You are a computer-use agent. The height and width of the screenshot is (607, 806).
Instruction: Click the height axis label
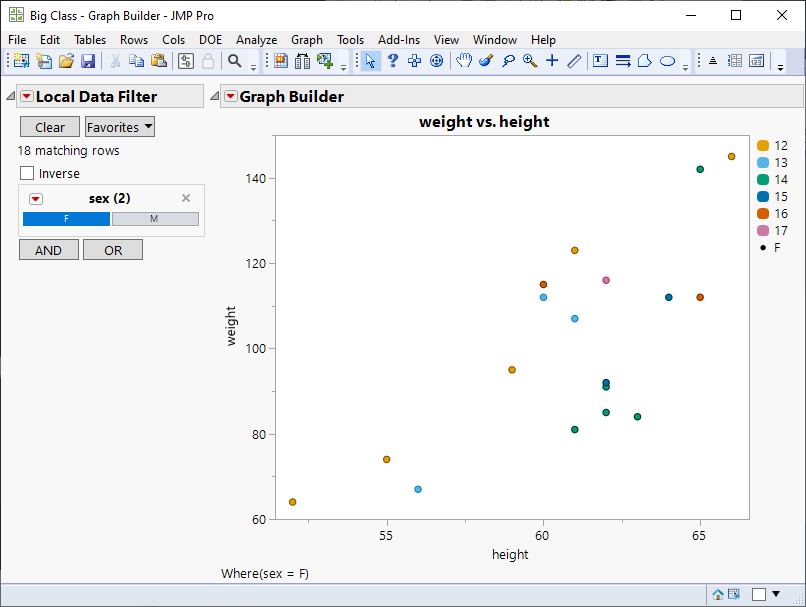(510, 554)
